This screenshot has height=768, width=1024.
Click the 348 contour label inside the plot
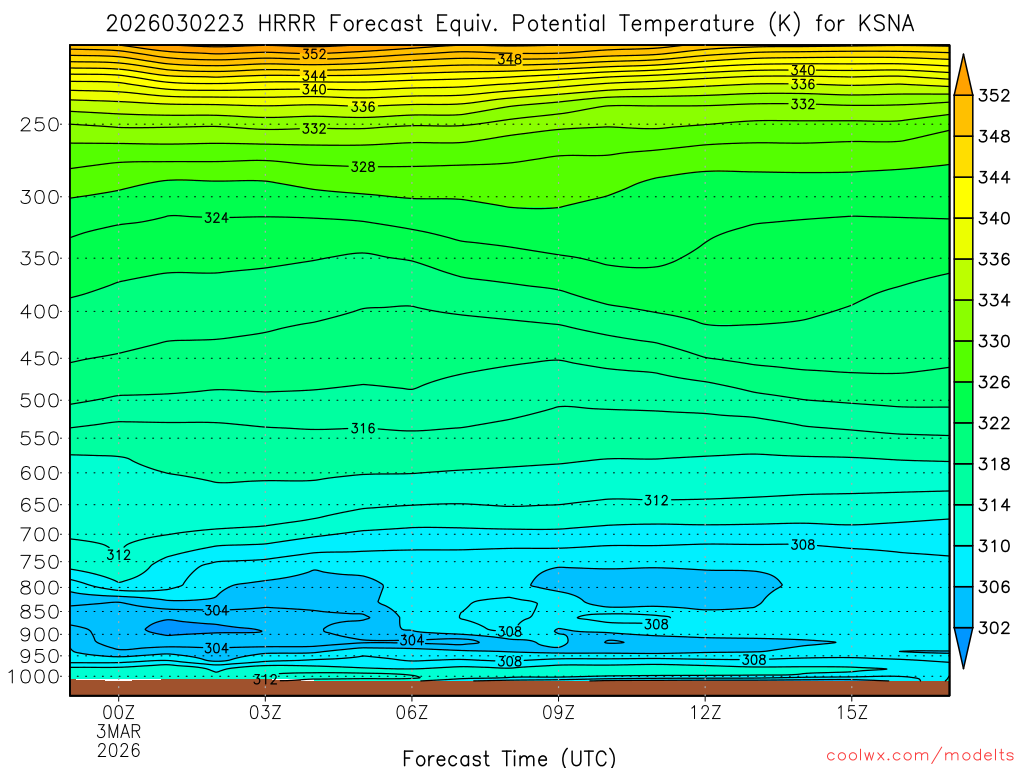coord(509,59)
